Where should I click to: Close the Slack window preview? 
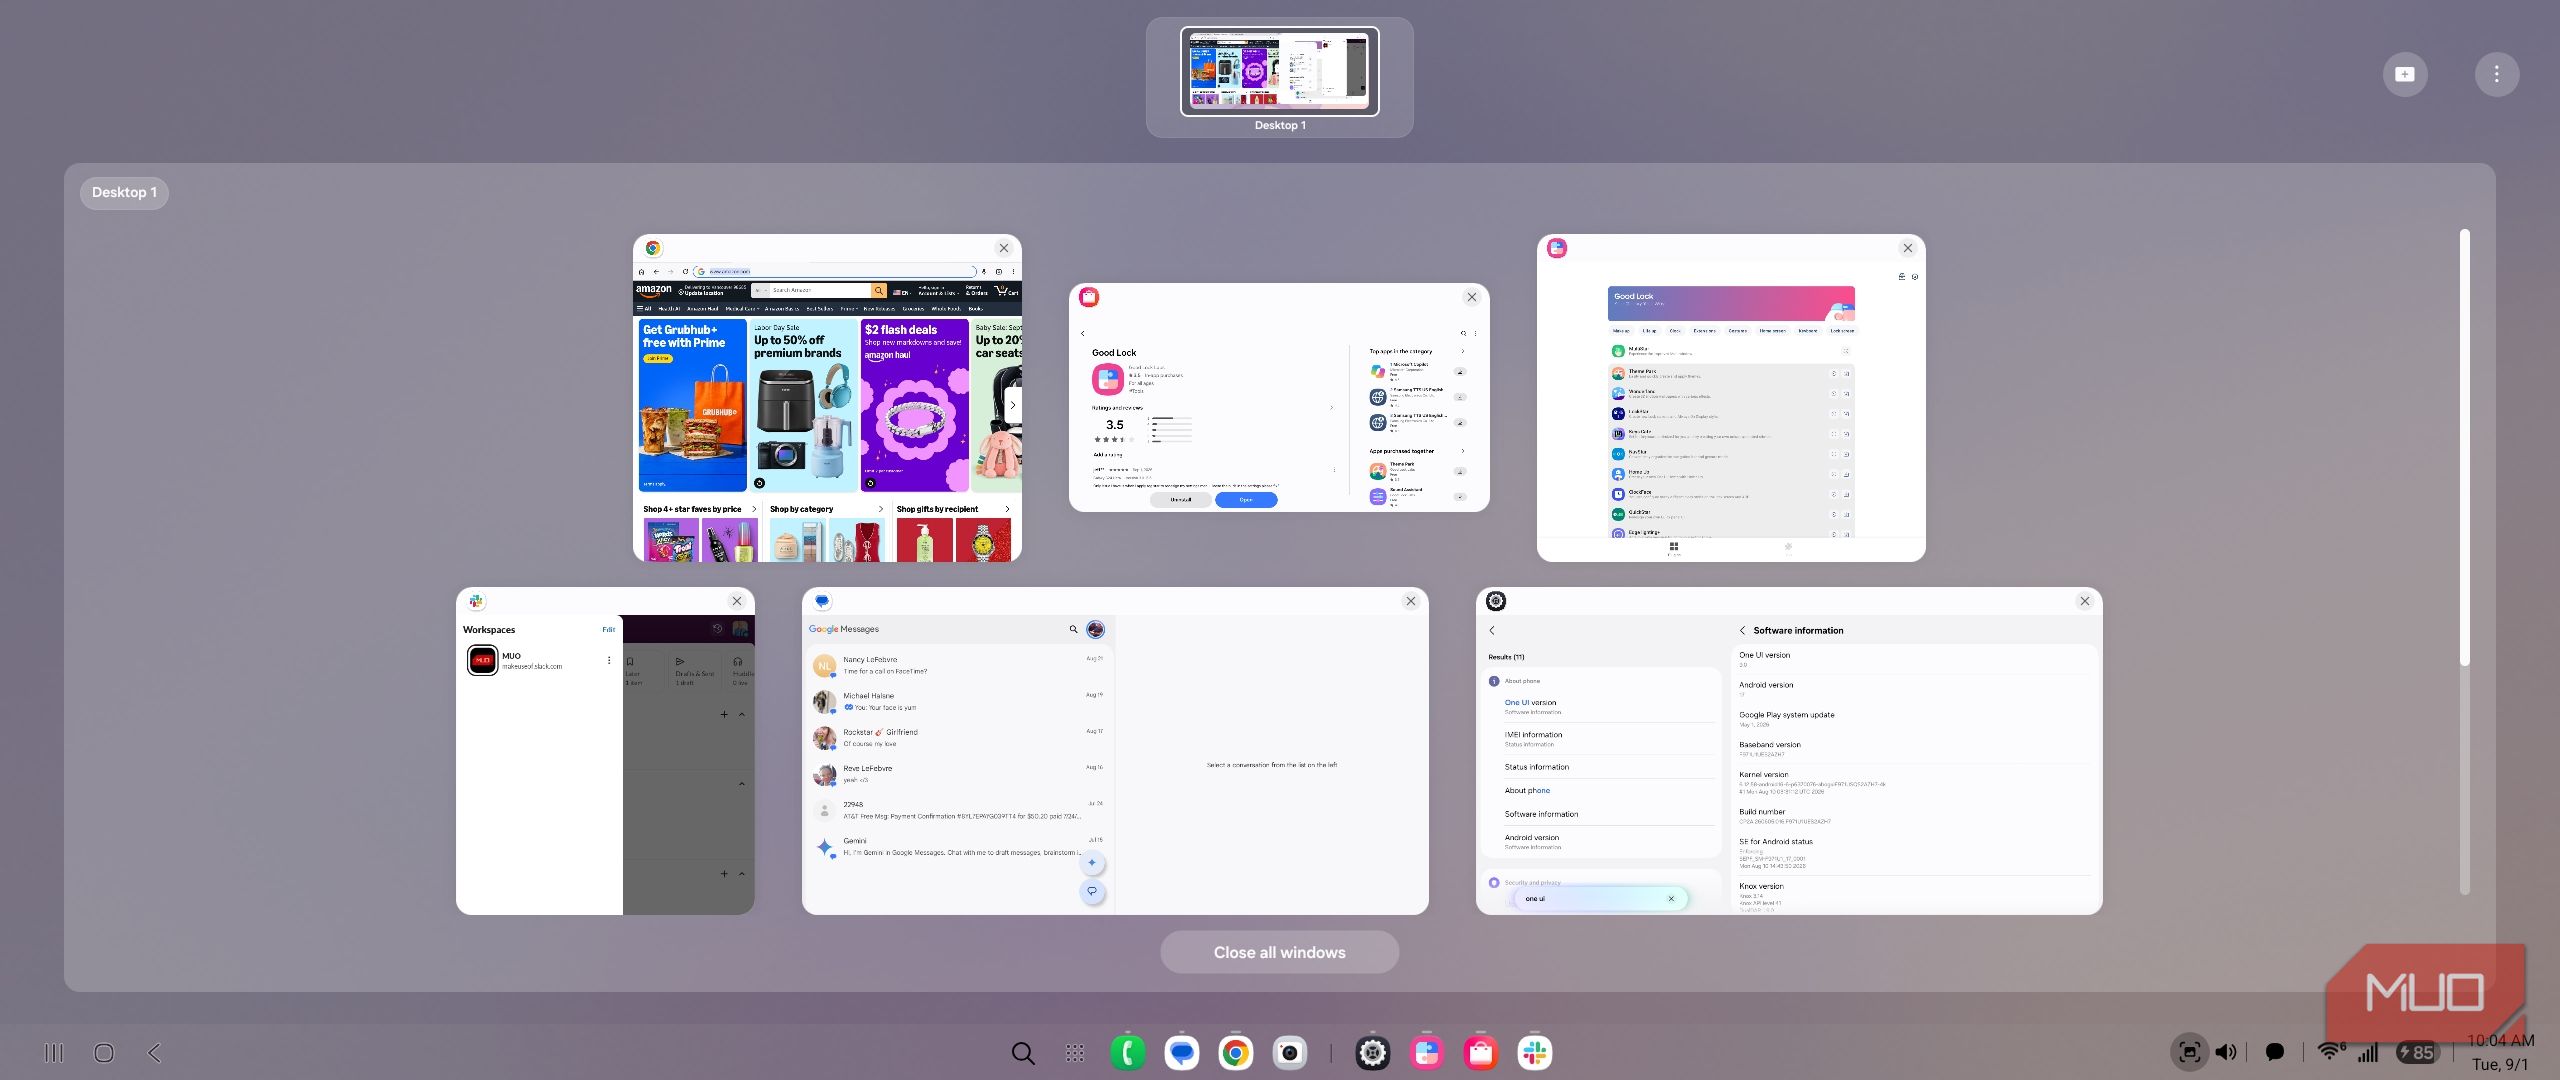[x=737, y=601]
